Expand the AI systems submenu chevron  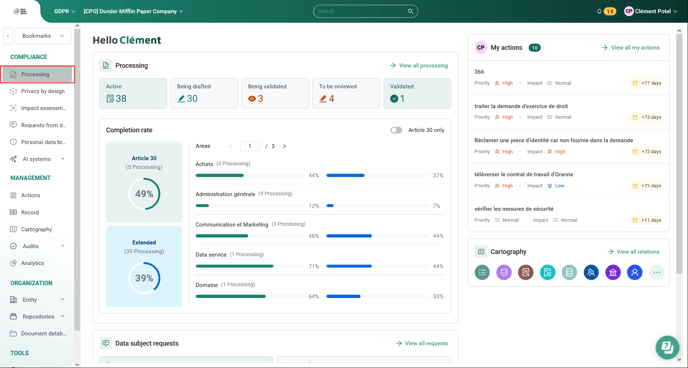(x=62, y=159)
